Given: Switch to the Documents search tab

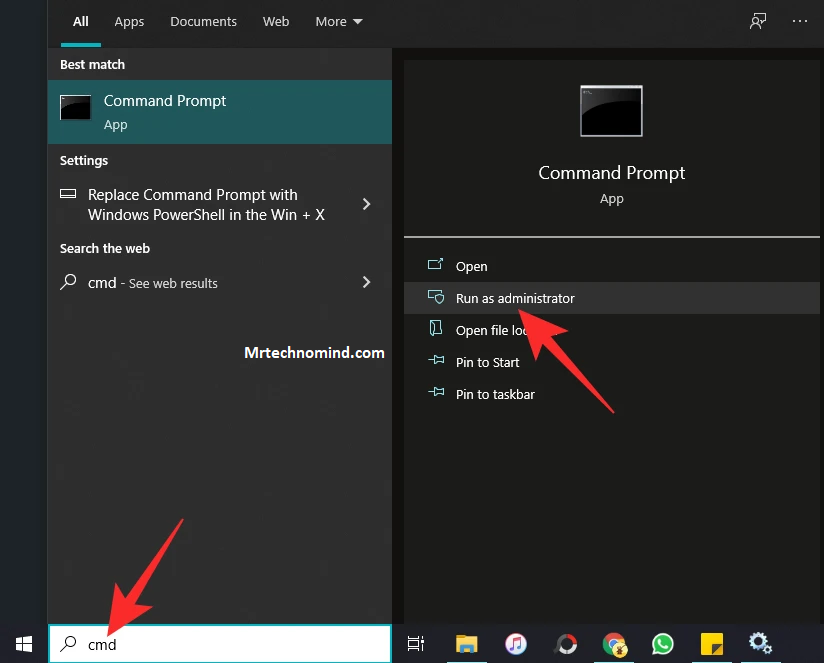Looking at the screenshot, I should coord(203,21).
